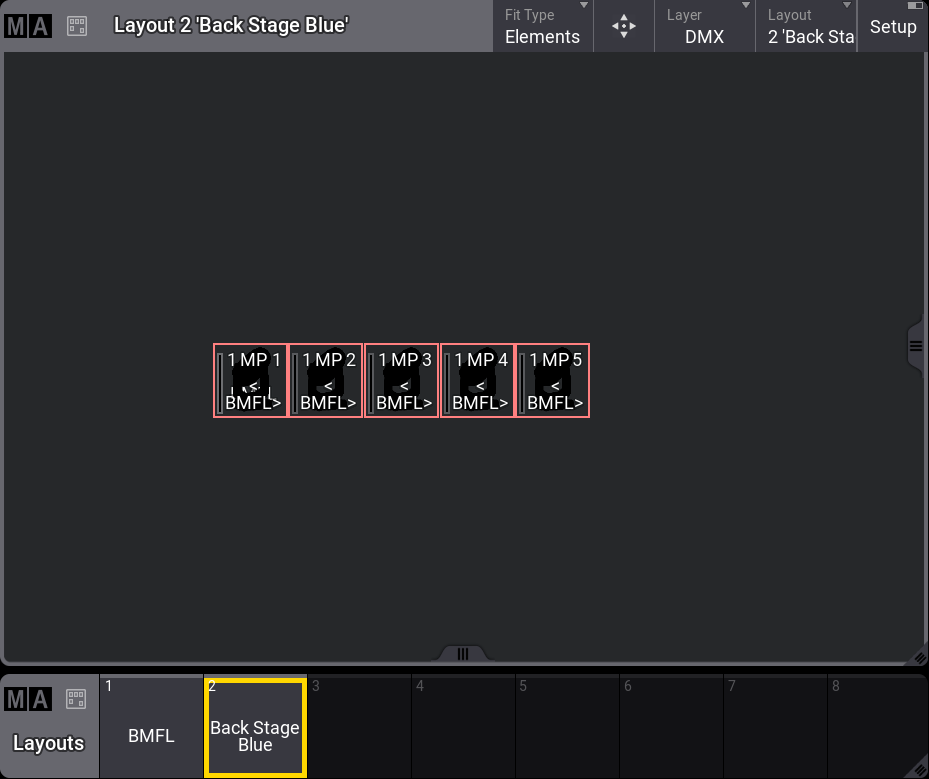Viewport: 929px width, 779px height.
Task: Click empty layout pool slot 8
Action: [878, 726]
